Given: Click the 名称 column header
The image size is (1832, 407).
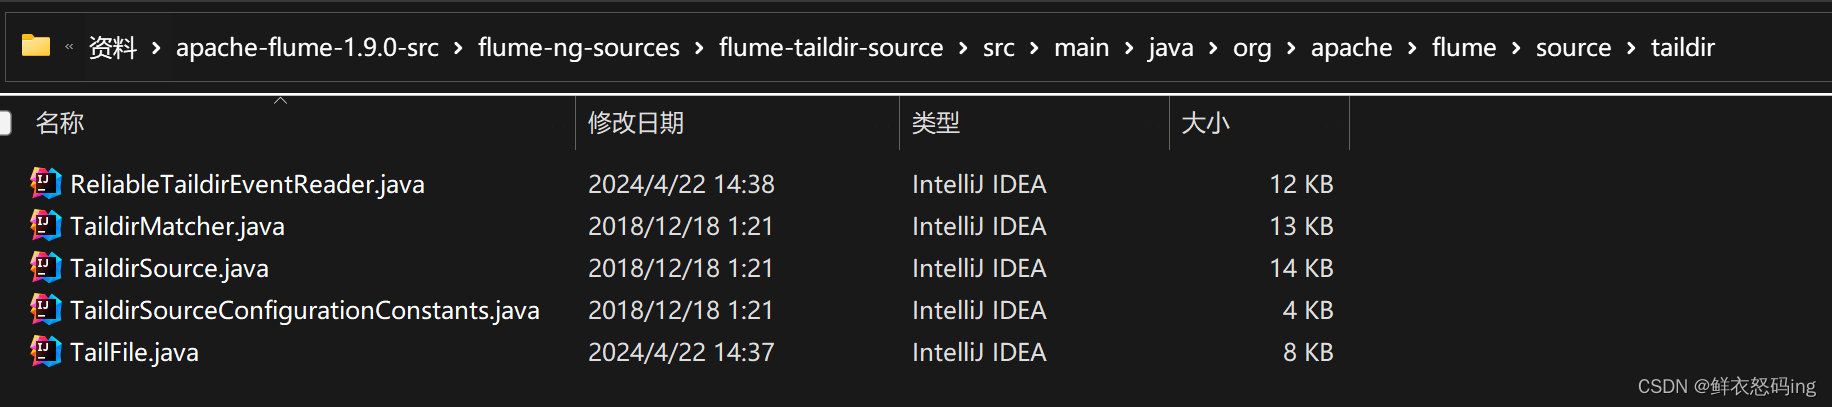Looking at the screenshot, I should (60, 123).
